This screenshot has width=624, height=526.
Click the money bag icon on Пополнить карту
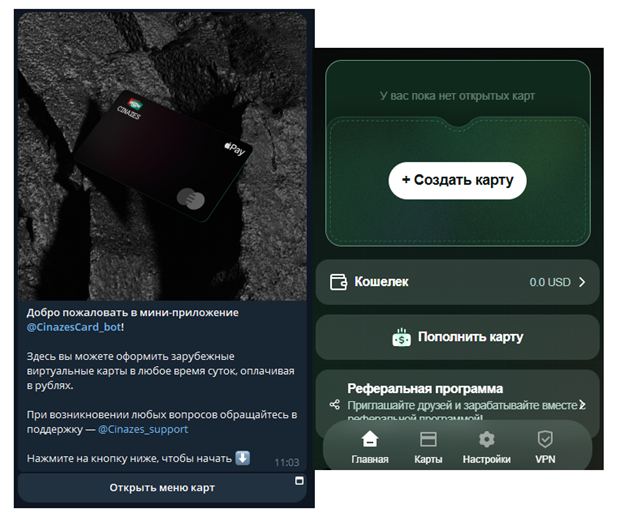402,337
